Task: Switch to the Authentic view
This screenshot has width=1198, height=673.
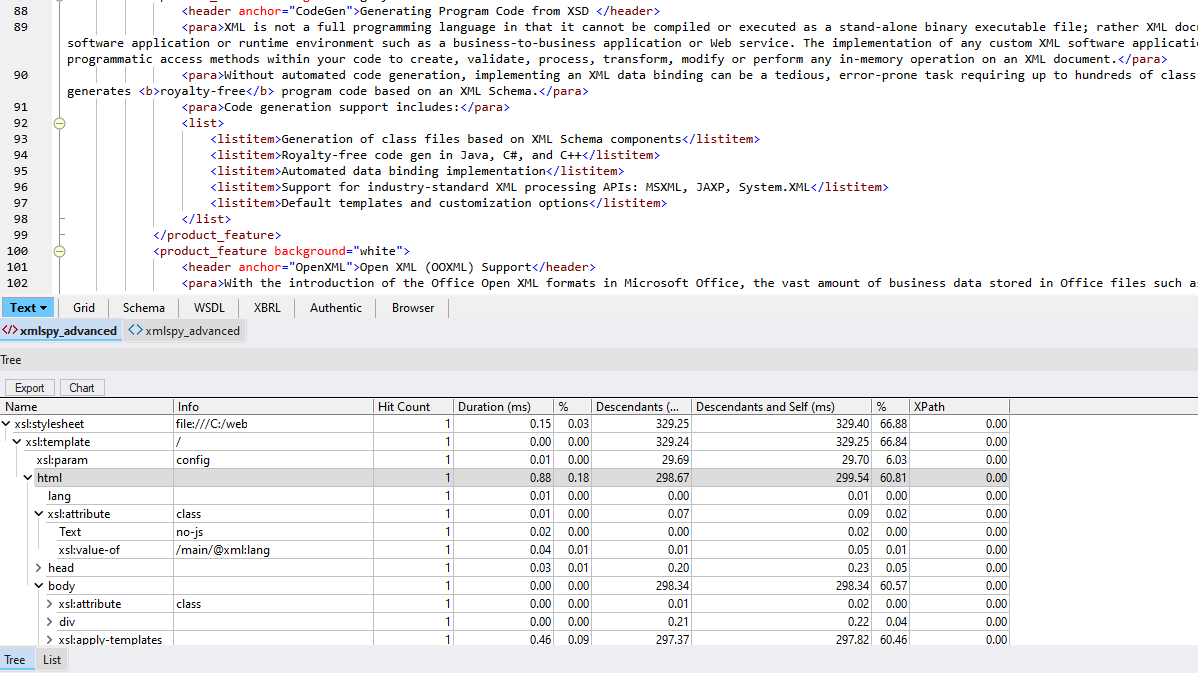Action: point(335,308)
